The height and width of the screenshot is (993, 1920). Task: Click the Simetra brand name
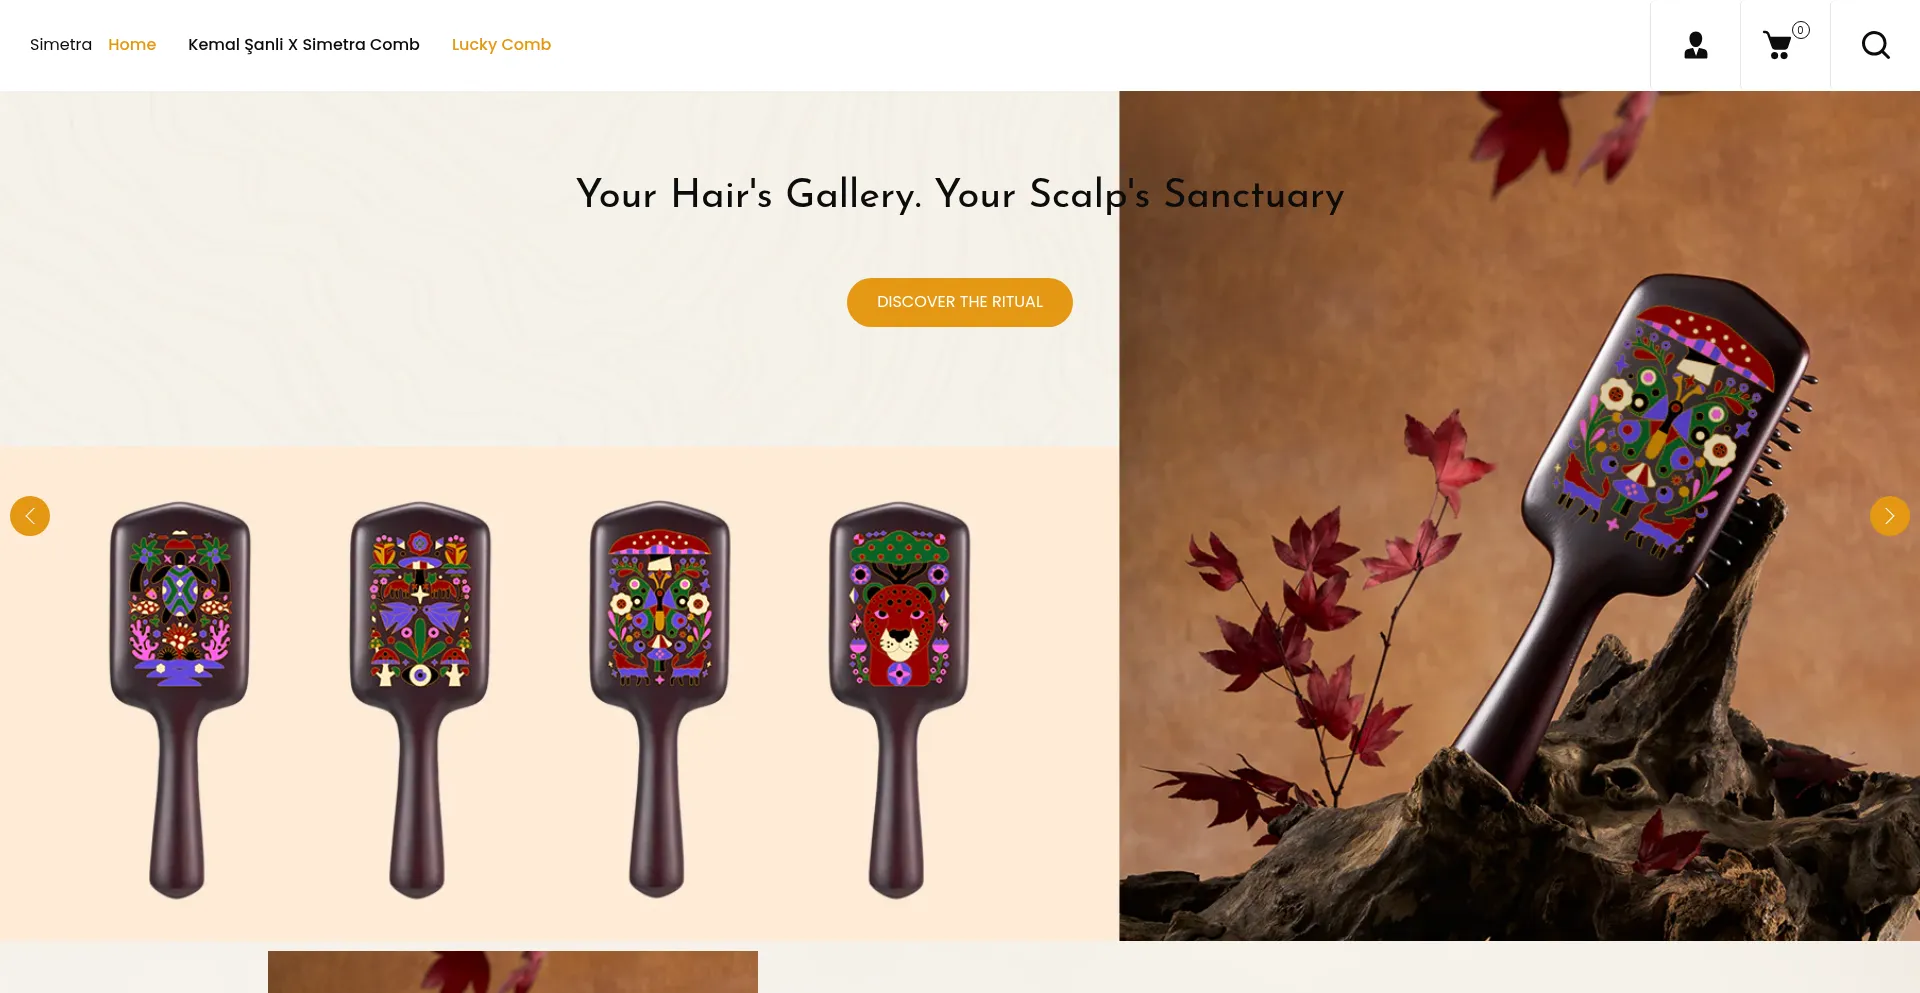(61, 44)
